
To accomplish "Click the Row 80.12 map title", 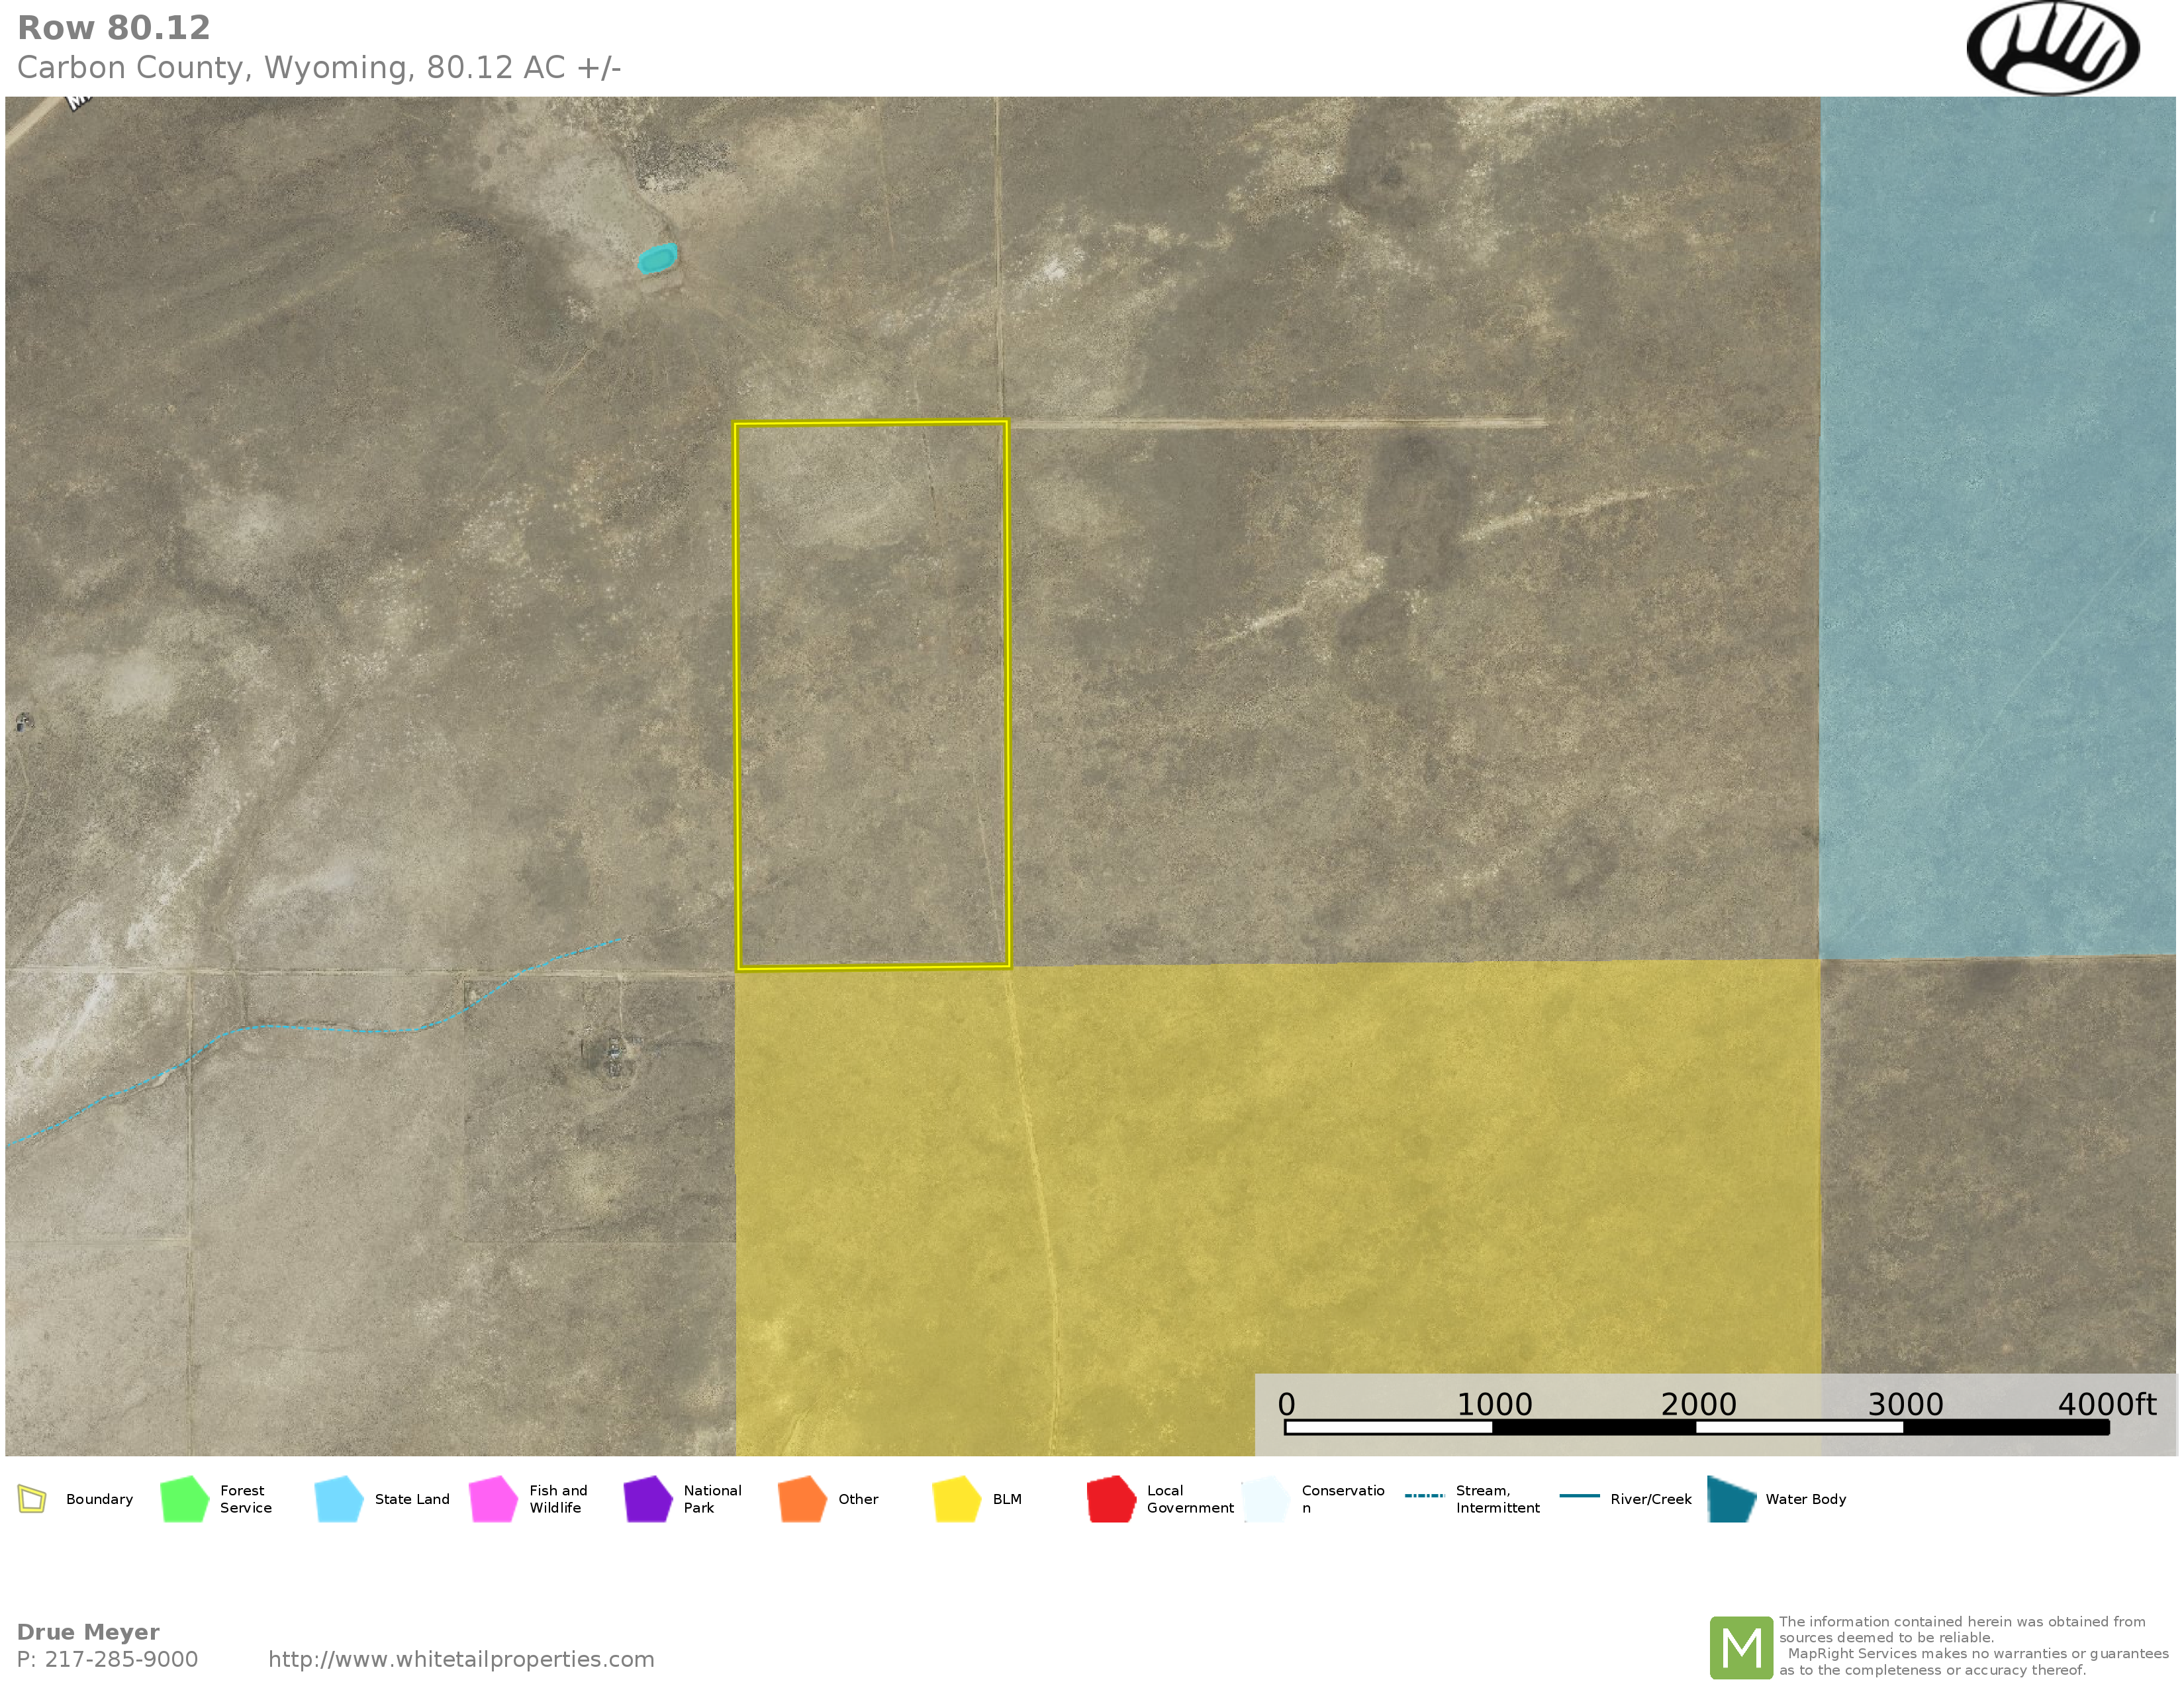I will tap(114, 28).
